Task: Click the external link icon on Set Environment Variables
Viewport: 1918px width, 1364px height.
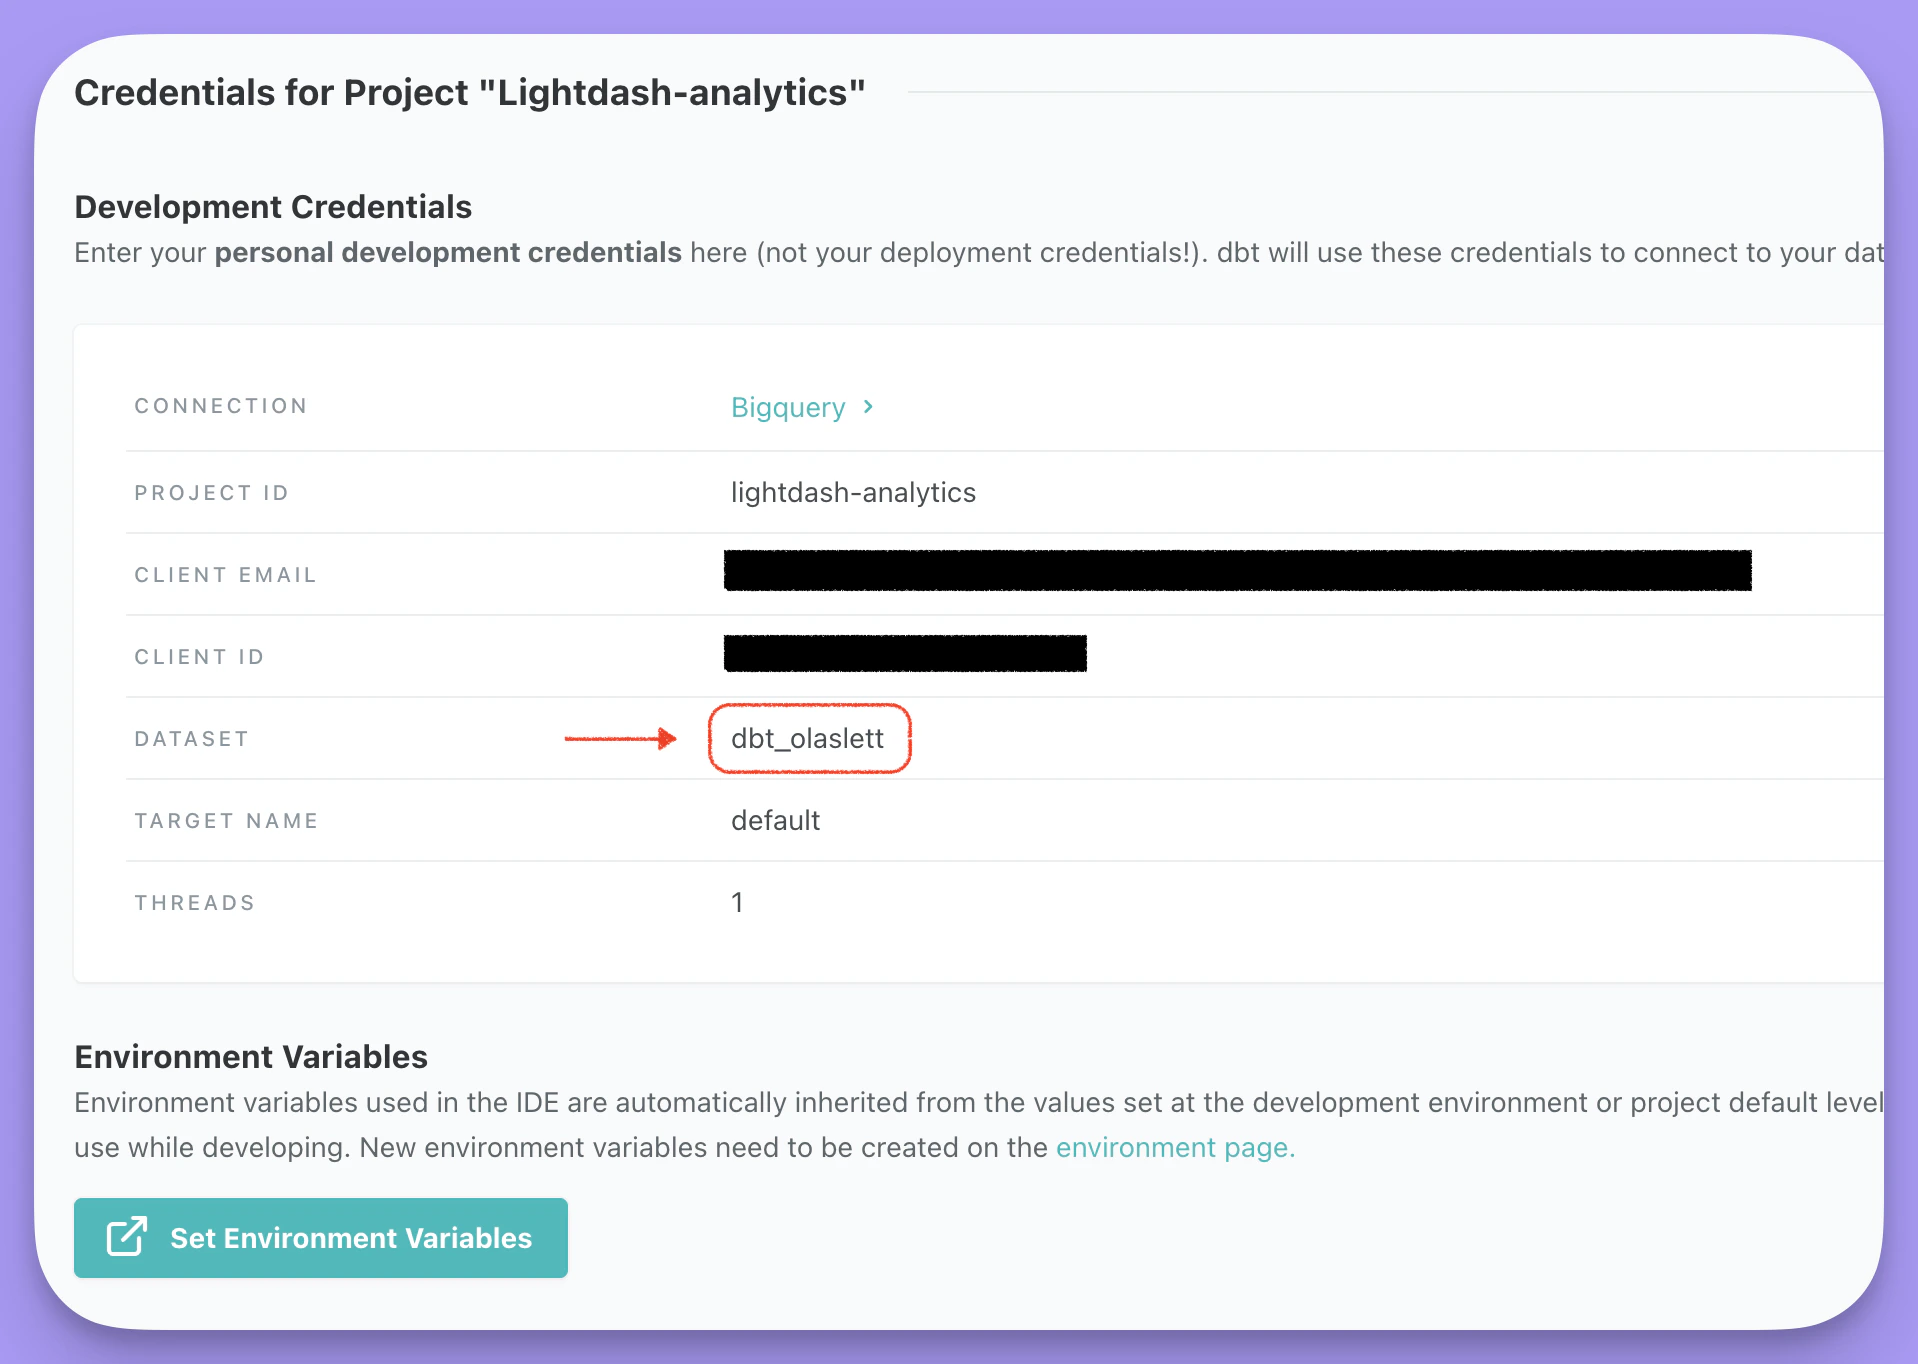Action: [127, 1237]
